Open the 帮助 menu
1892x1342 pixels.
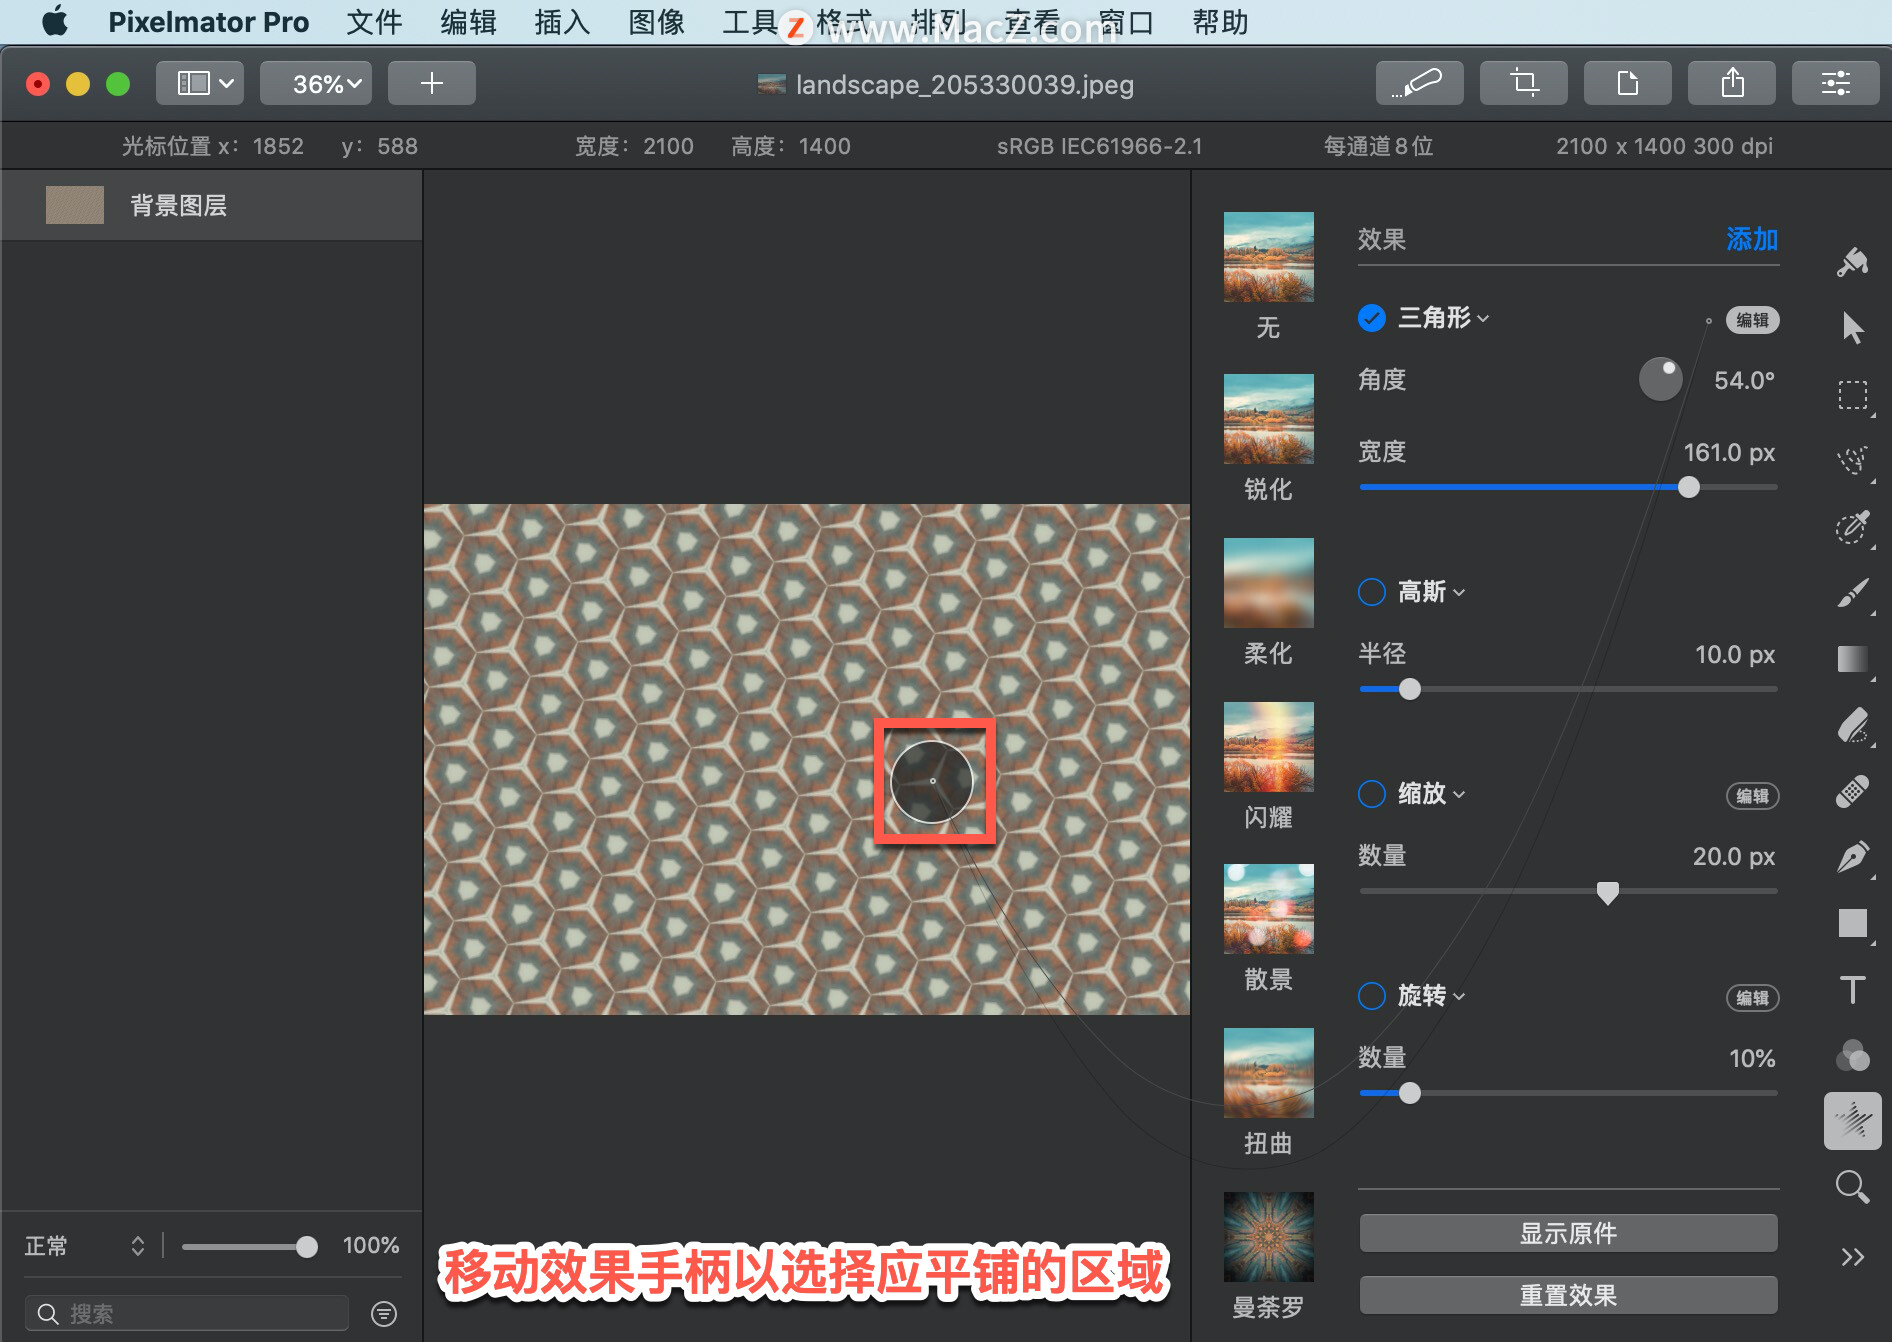(x=1220, y=22)
